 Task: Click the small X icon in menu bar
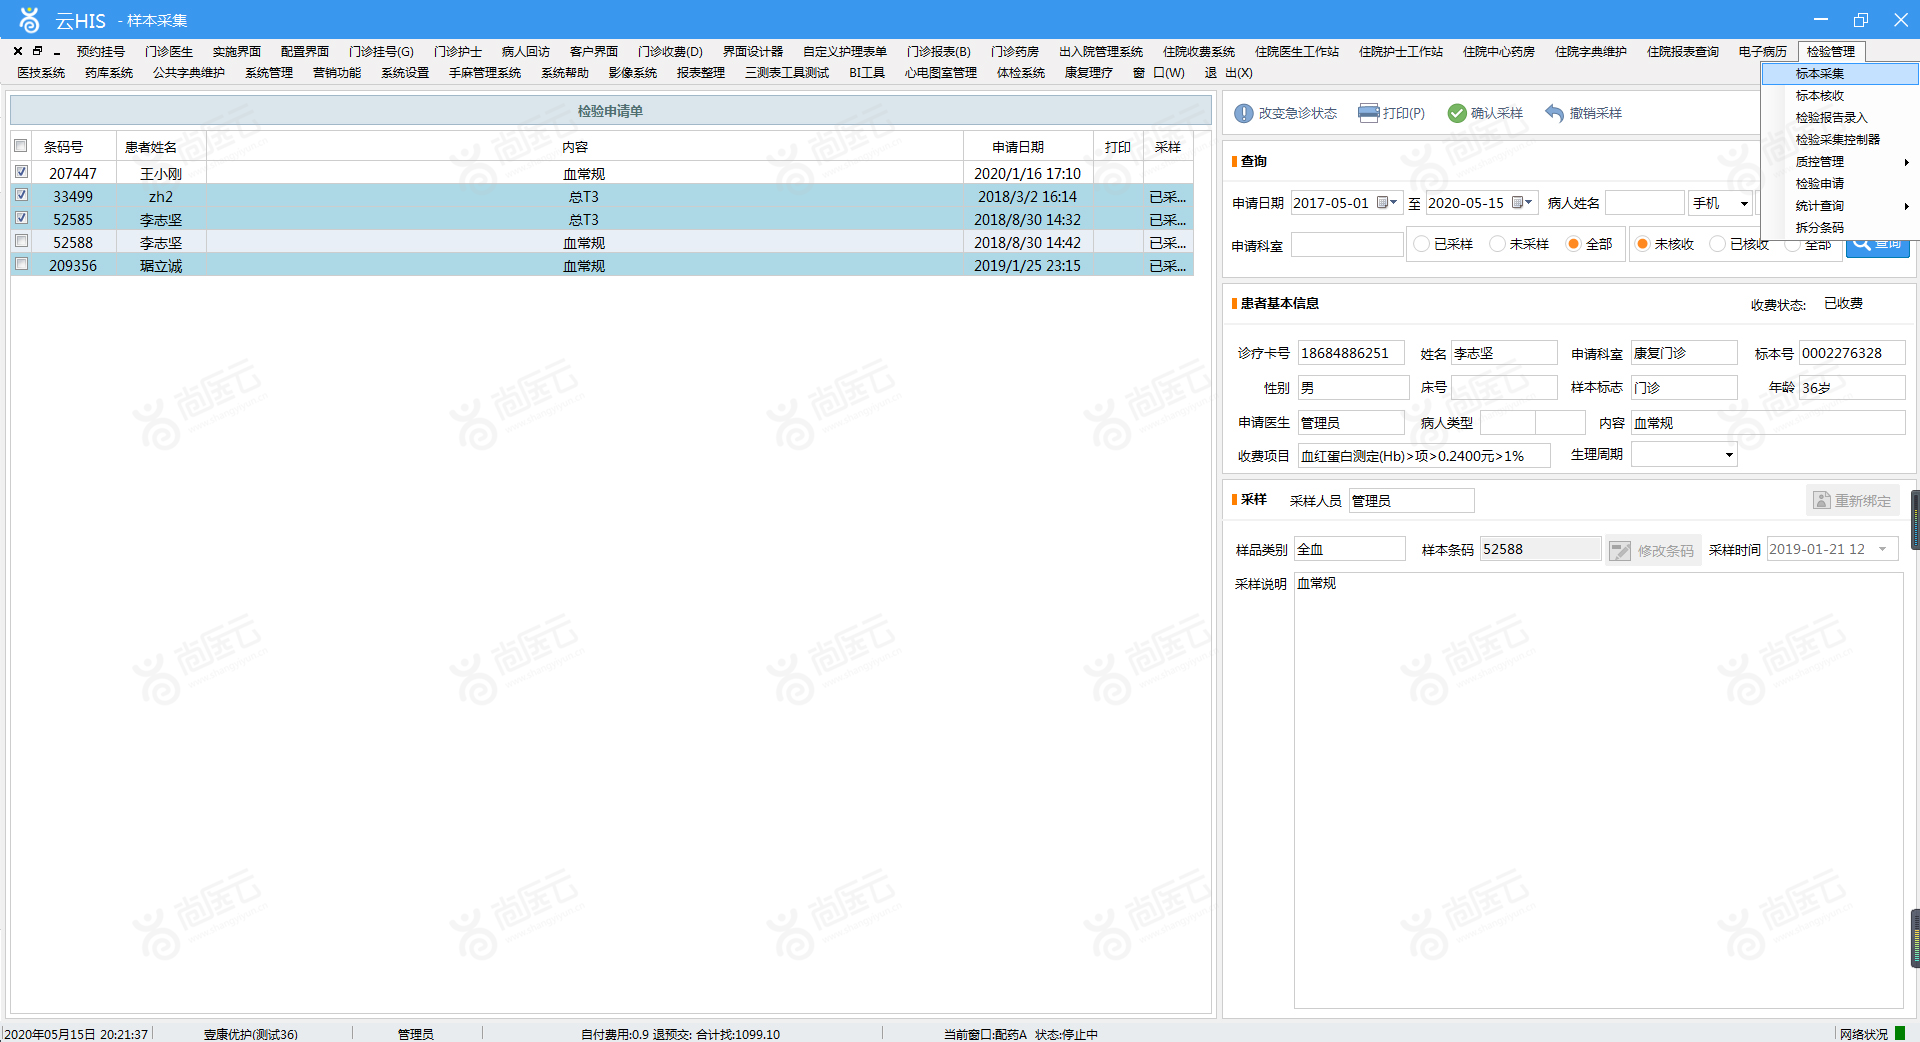(x=18, y=51)
